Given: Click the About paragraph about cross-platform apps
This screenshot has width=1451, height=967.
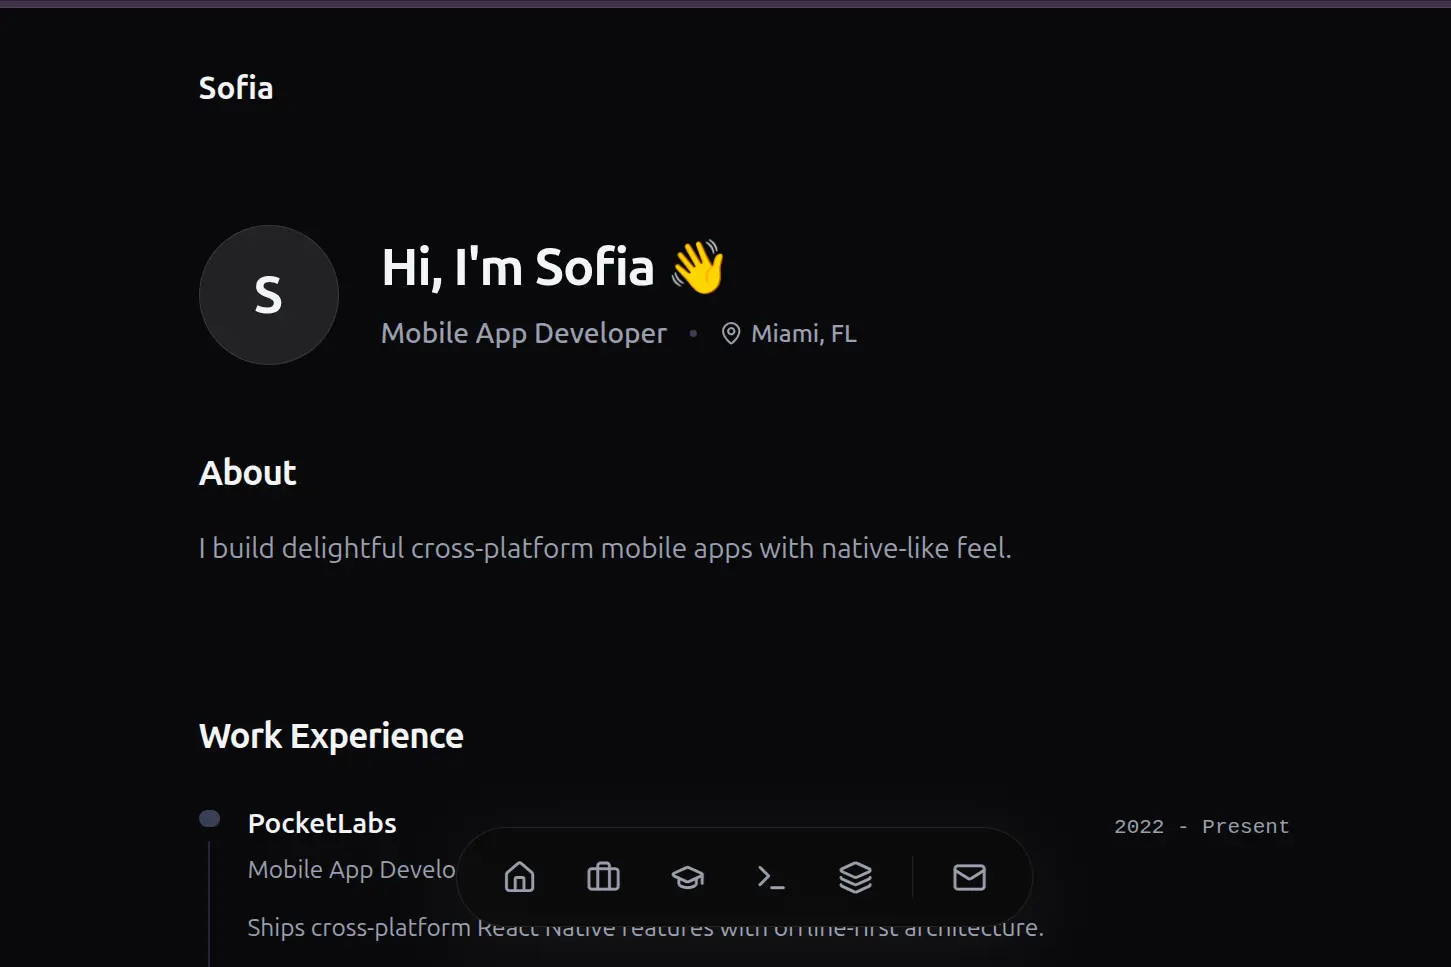Looking at the screenshot, I should pyautogui.click(x=605, y=548).
